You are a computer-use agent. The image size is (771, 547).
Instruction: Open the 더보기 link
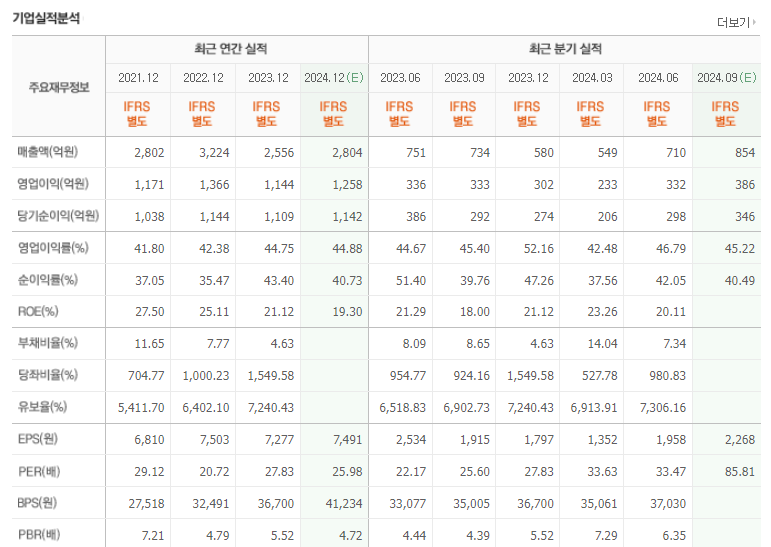click(x=736, y=22)
